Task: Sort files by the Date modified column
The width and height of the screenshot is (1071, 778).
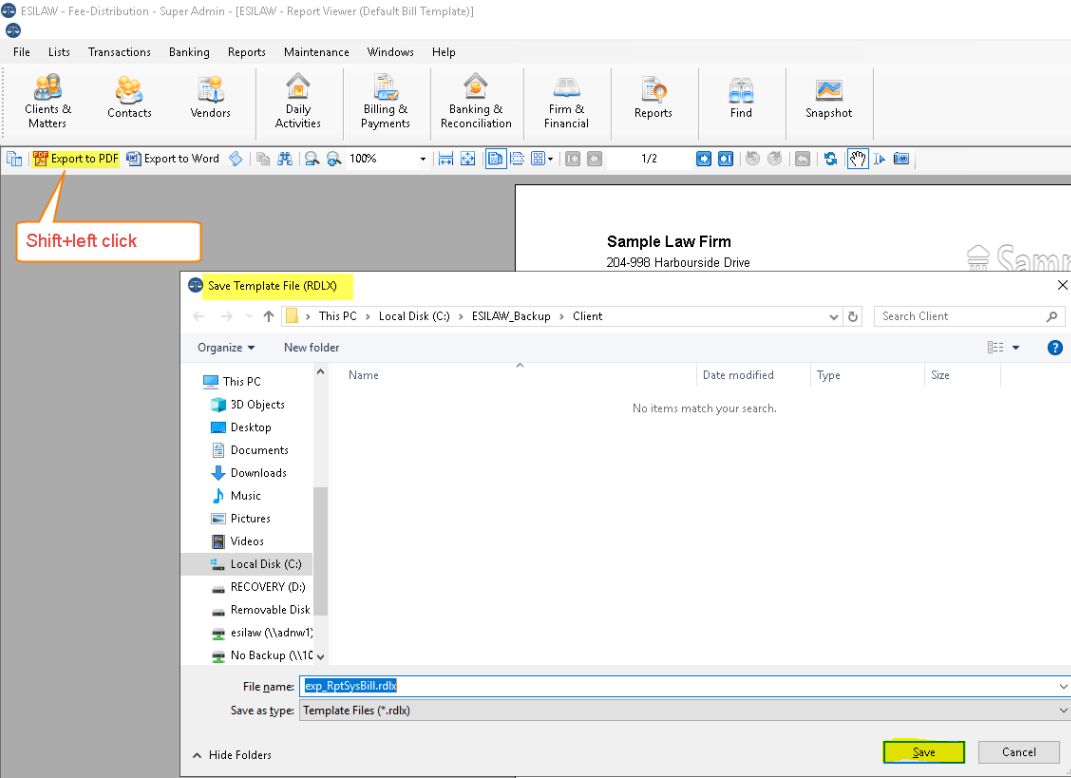Action: (x=738, y=375)
